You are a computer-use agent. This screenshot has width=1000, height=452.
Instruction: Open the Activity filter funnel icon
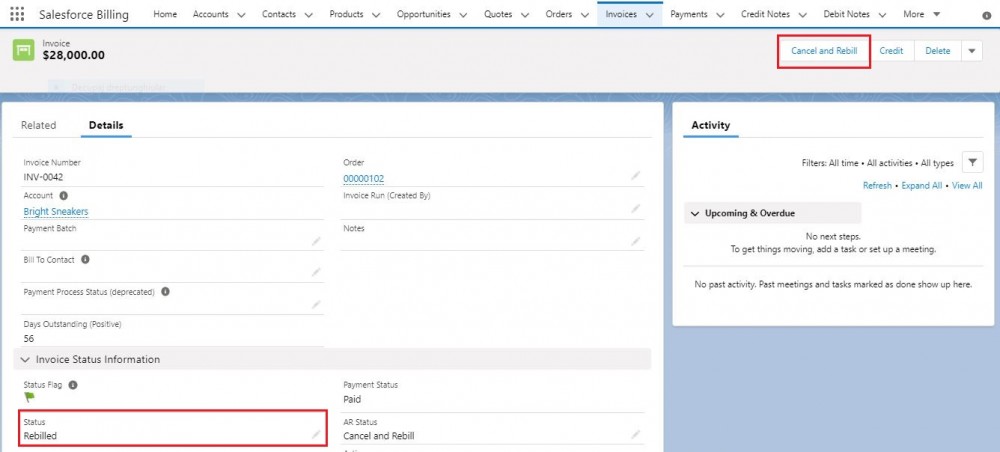972,163
